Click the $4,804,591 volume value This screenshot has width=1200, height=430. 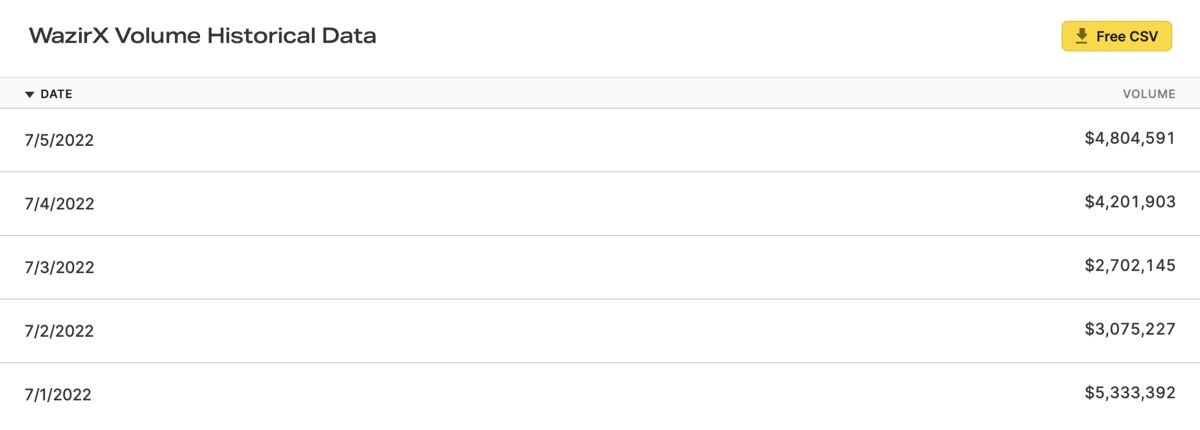point(1130,139)
